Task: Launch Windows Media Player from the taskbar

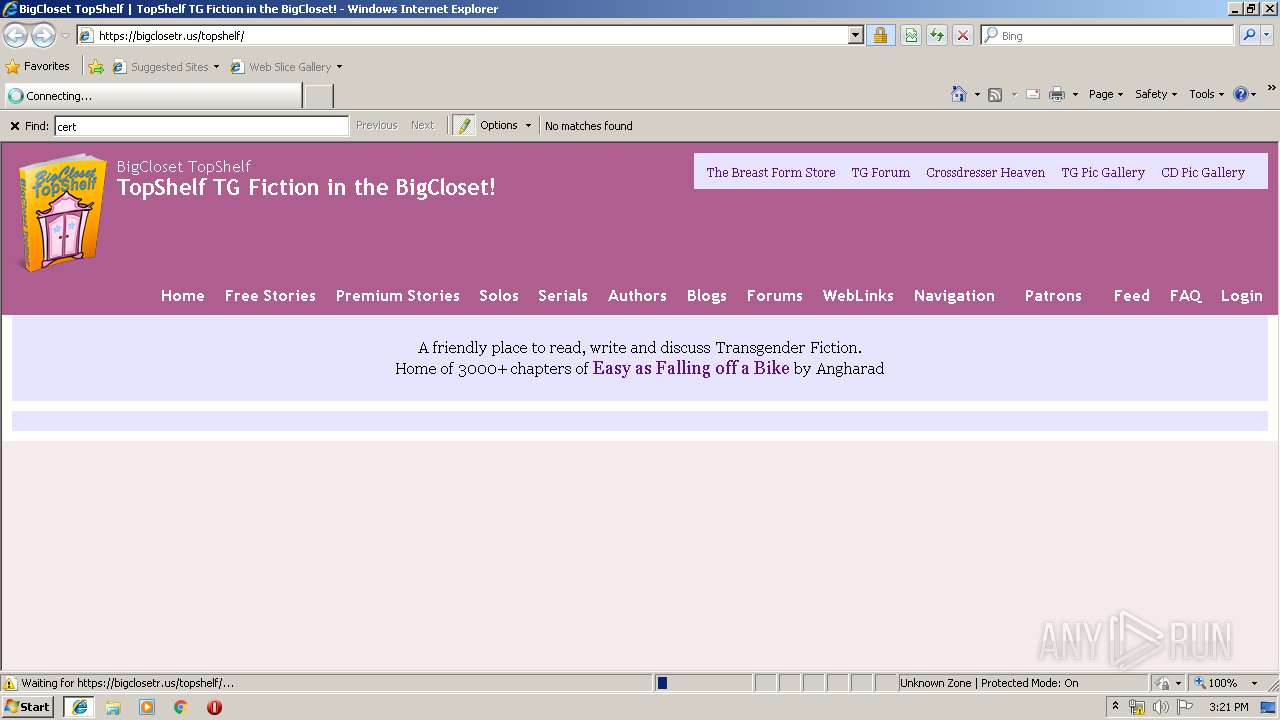Action: point(147,707)
